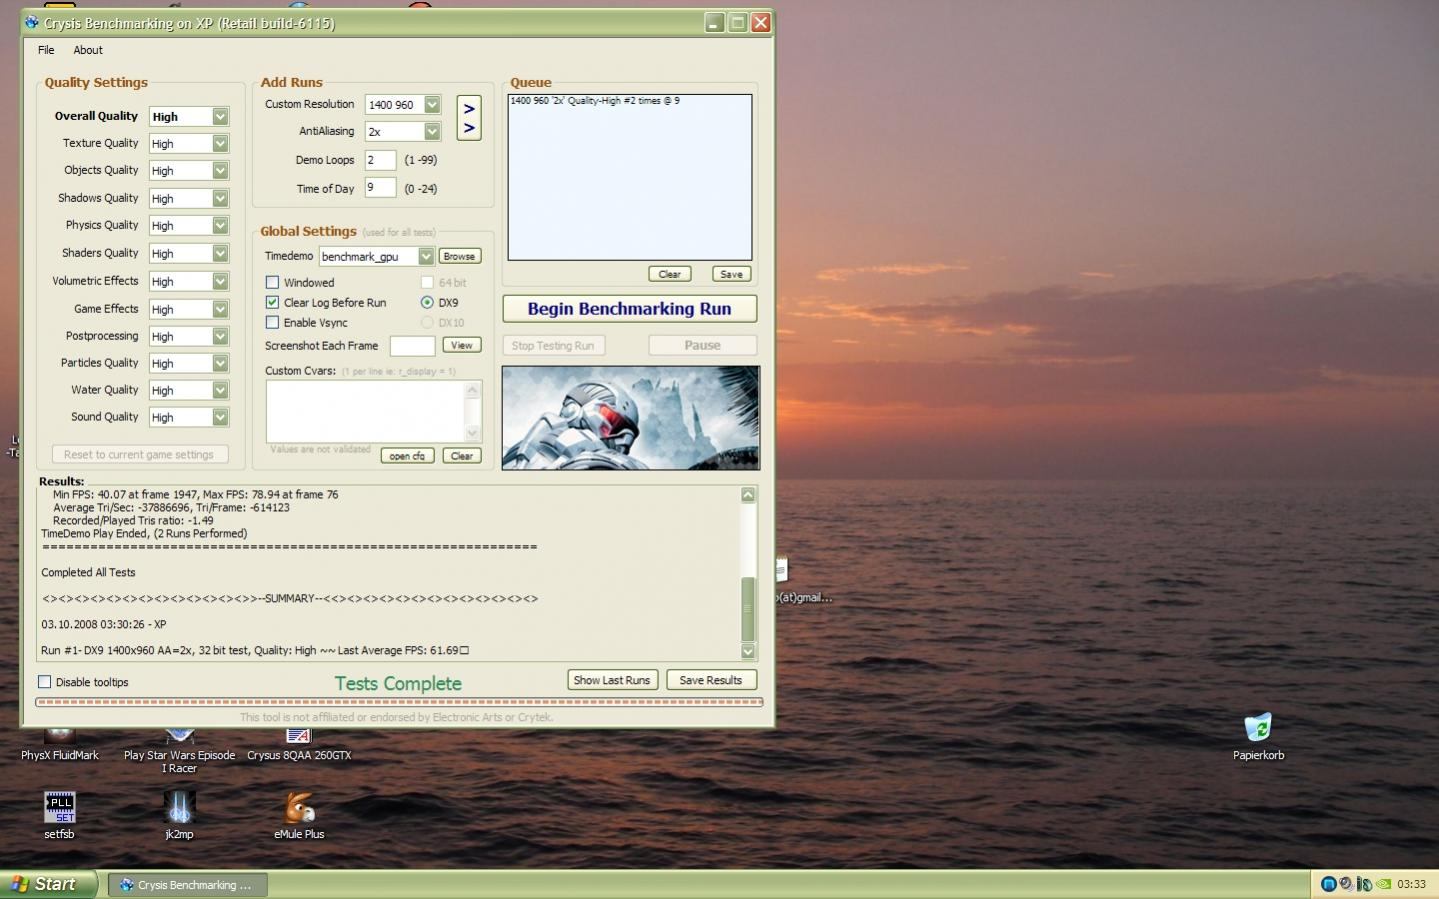Click the test progress bar

pos(399,702)
